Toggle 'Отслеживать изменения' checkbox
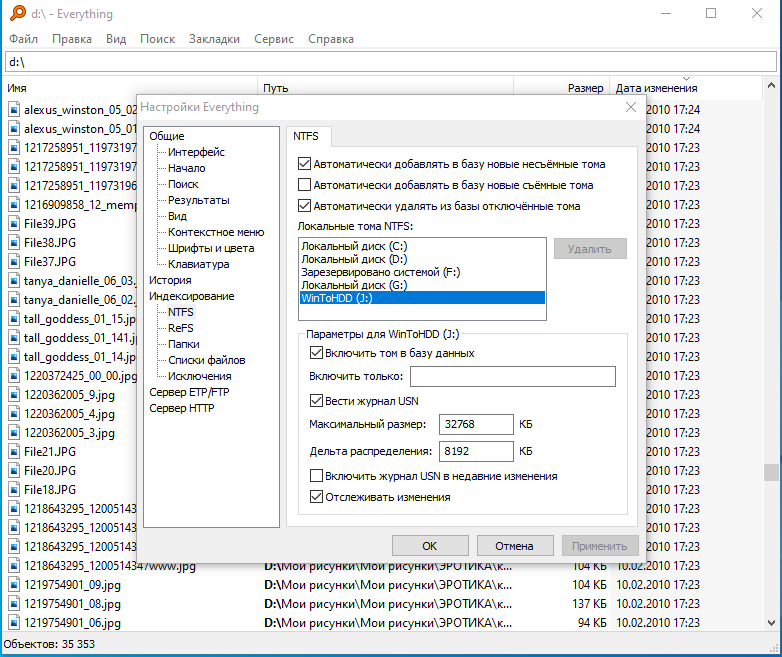Viewport: 782px width, 657px height. click(x=316, y=497)
